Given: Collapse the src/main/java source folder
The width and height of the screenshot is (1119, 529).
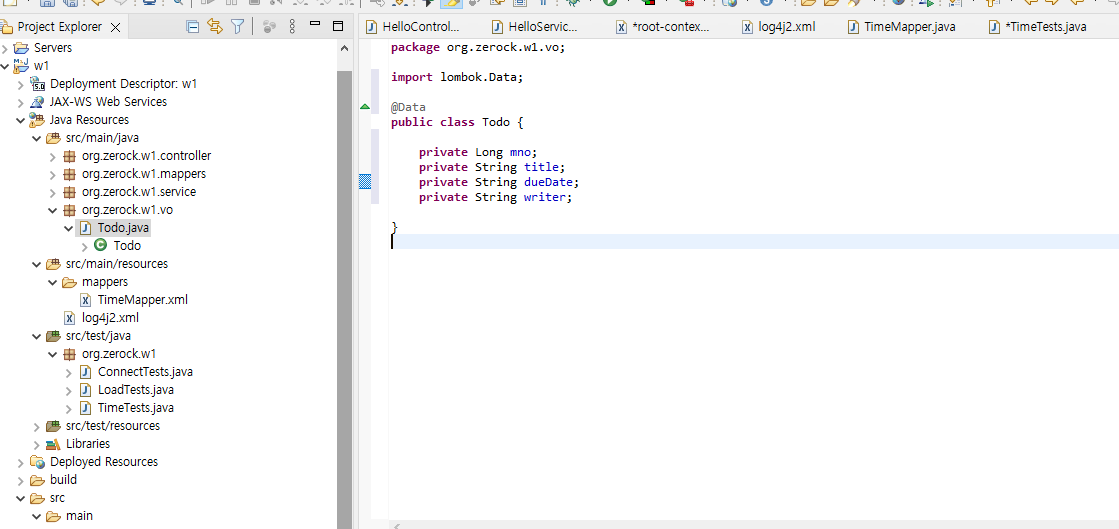Looking at the screenshot, I should (36, 138).
